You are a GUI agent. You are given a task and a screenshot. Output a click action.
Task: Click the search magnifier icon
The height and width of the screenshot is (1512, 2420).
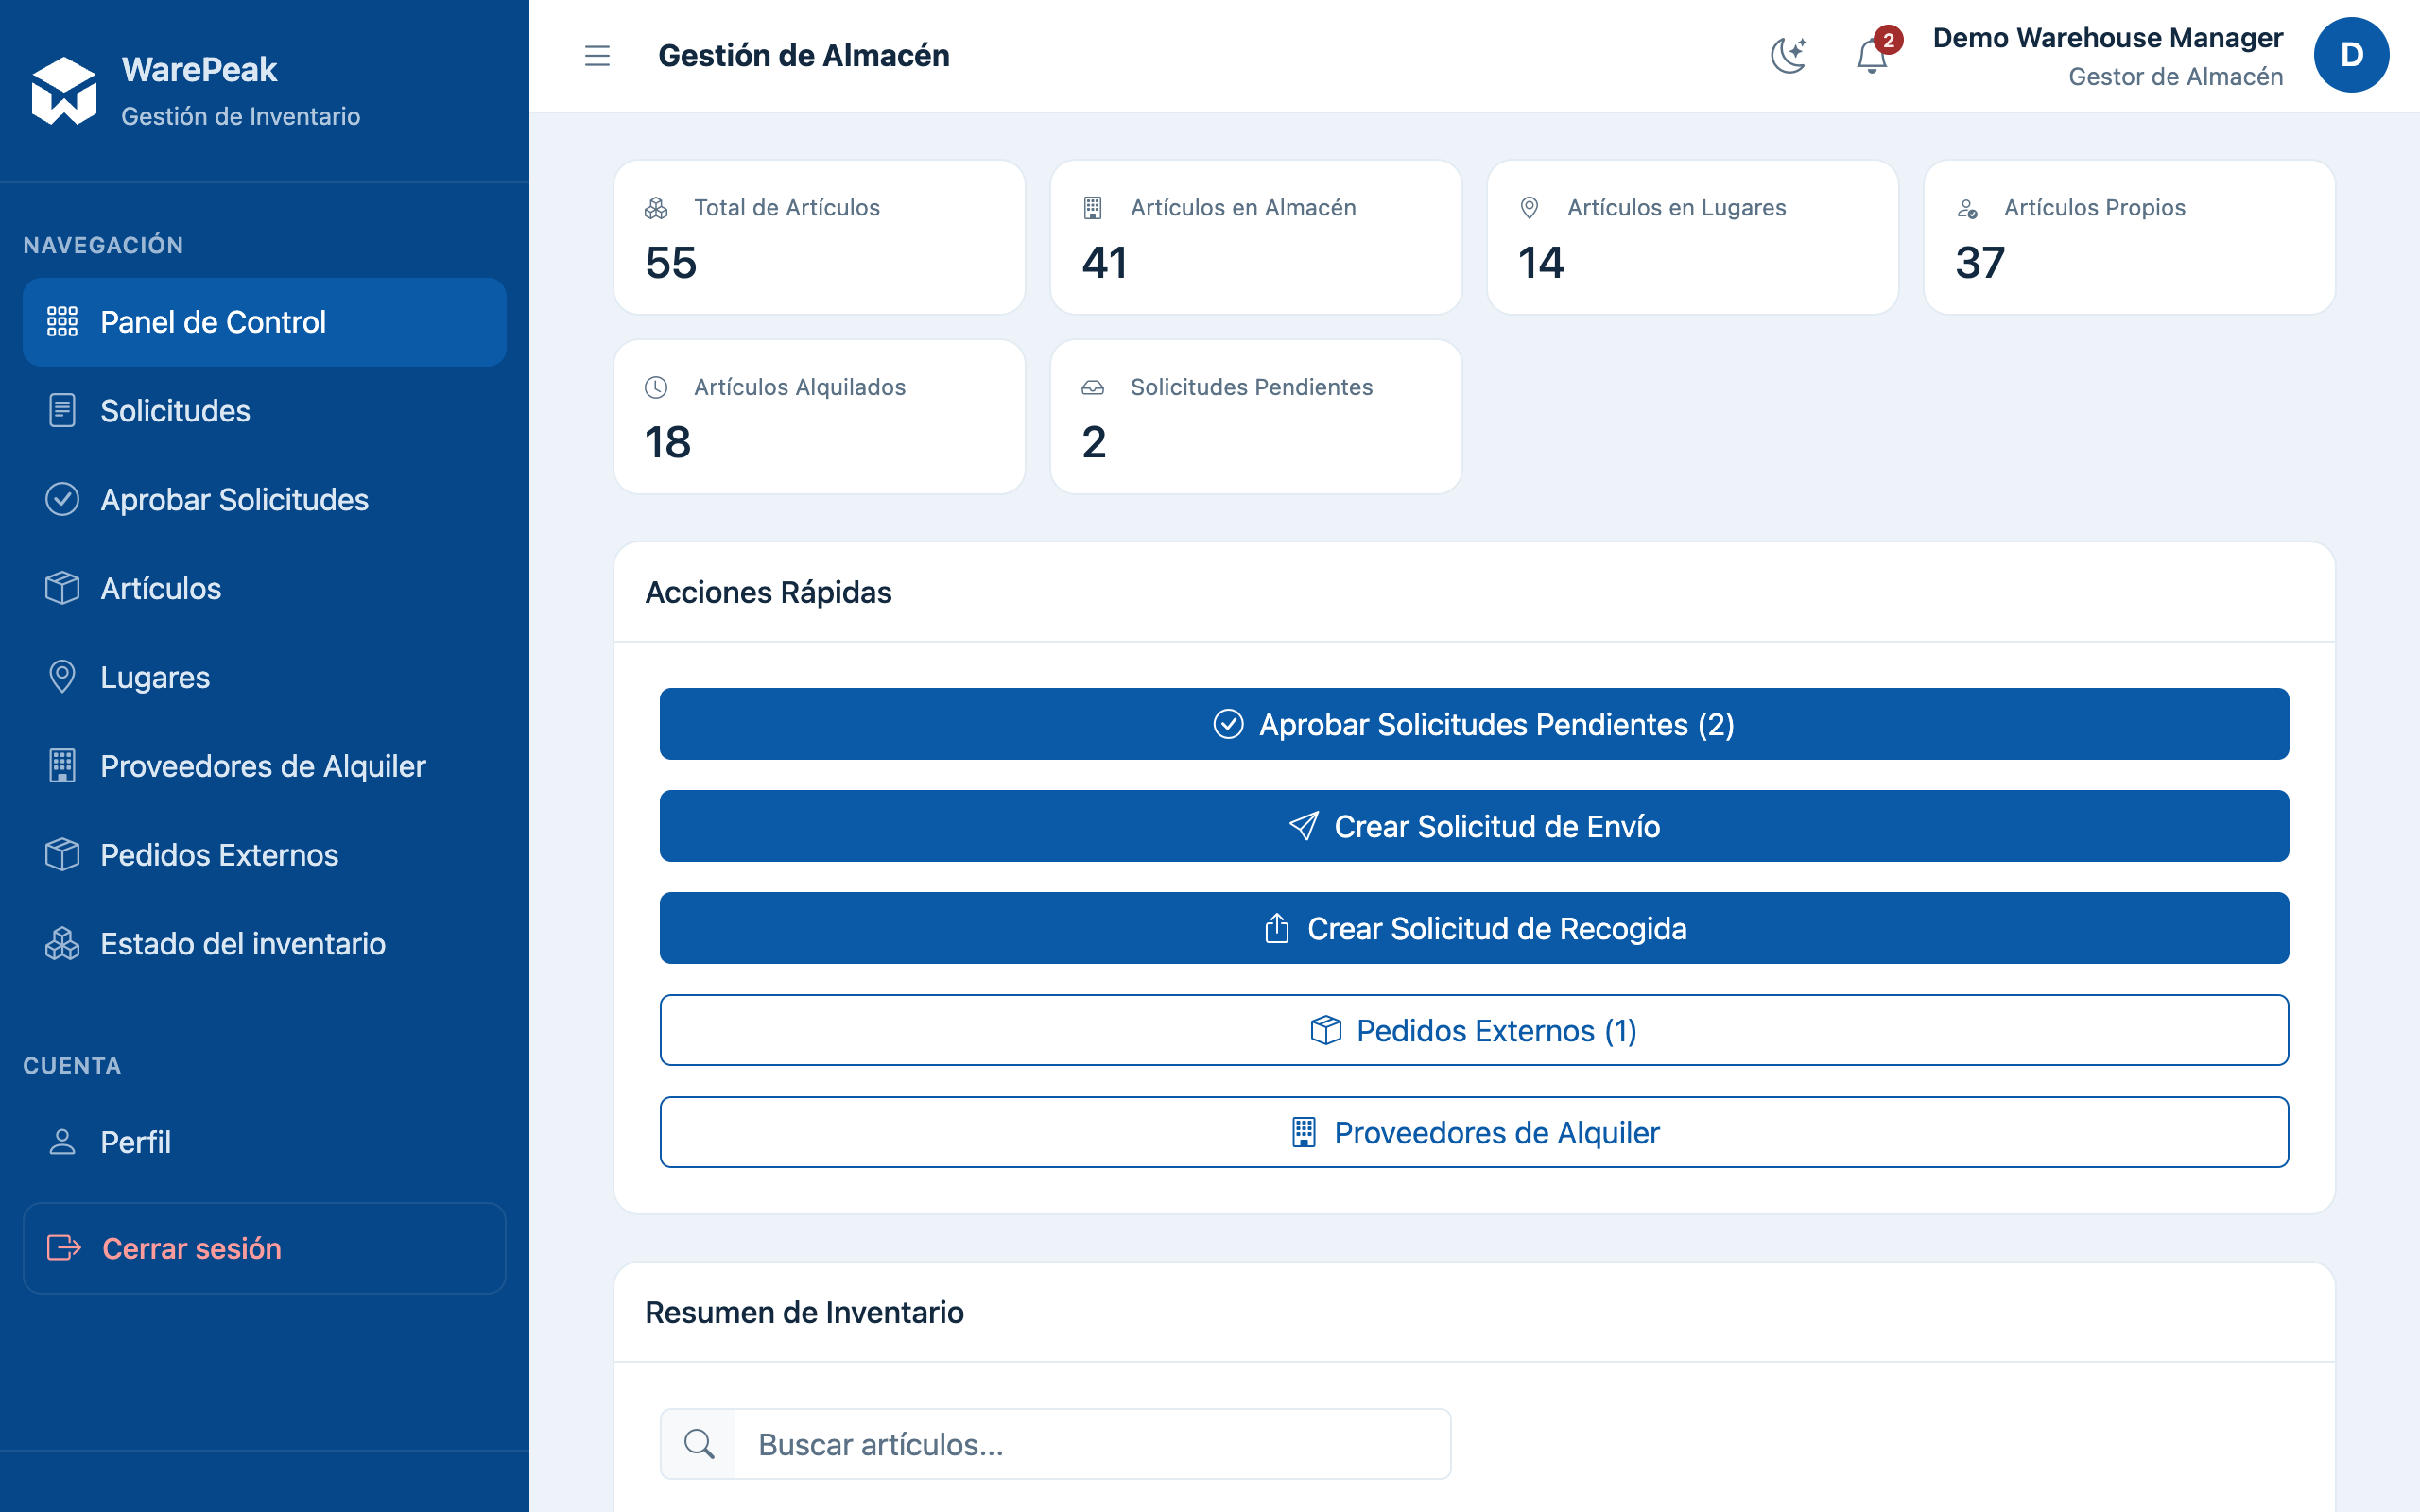pos(699,1444)
